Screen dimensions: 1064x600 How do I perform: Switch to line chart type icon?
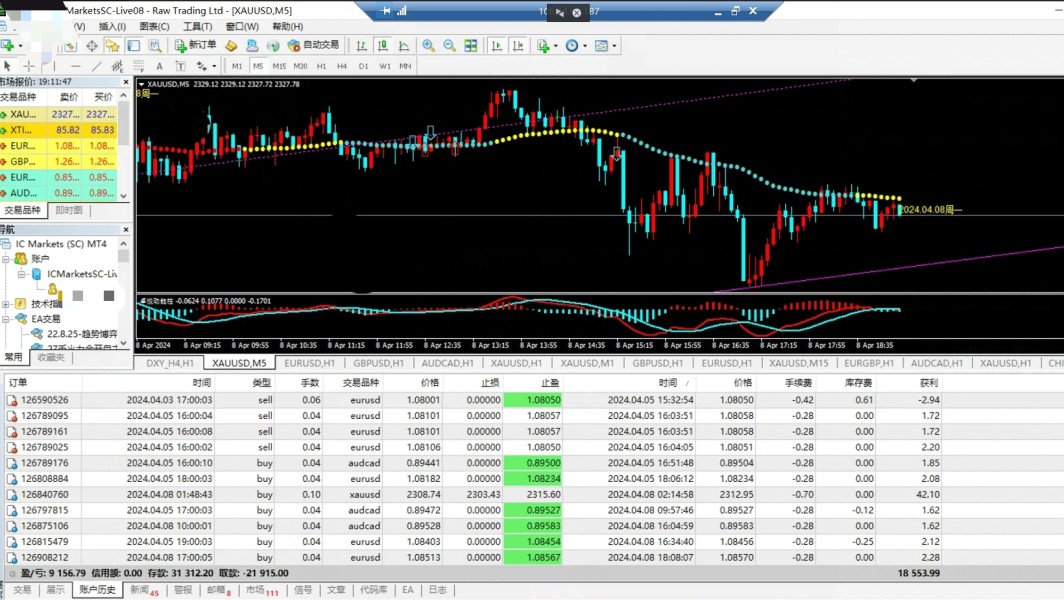[x=404, y=45]
